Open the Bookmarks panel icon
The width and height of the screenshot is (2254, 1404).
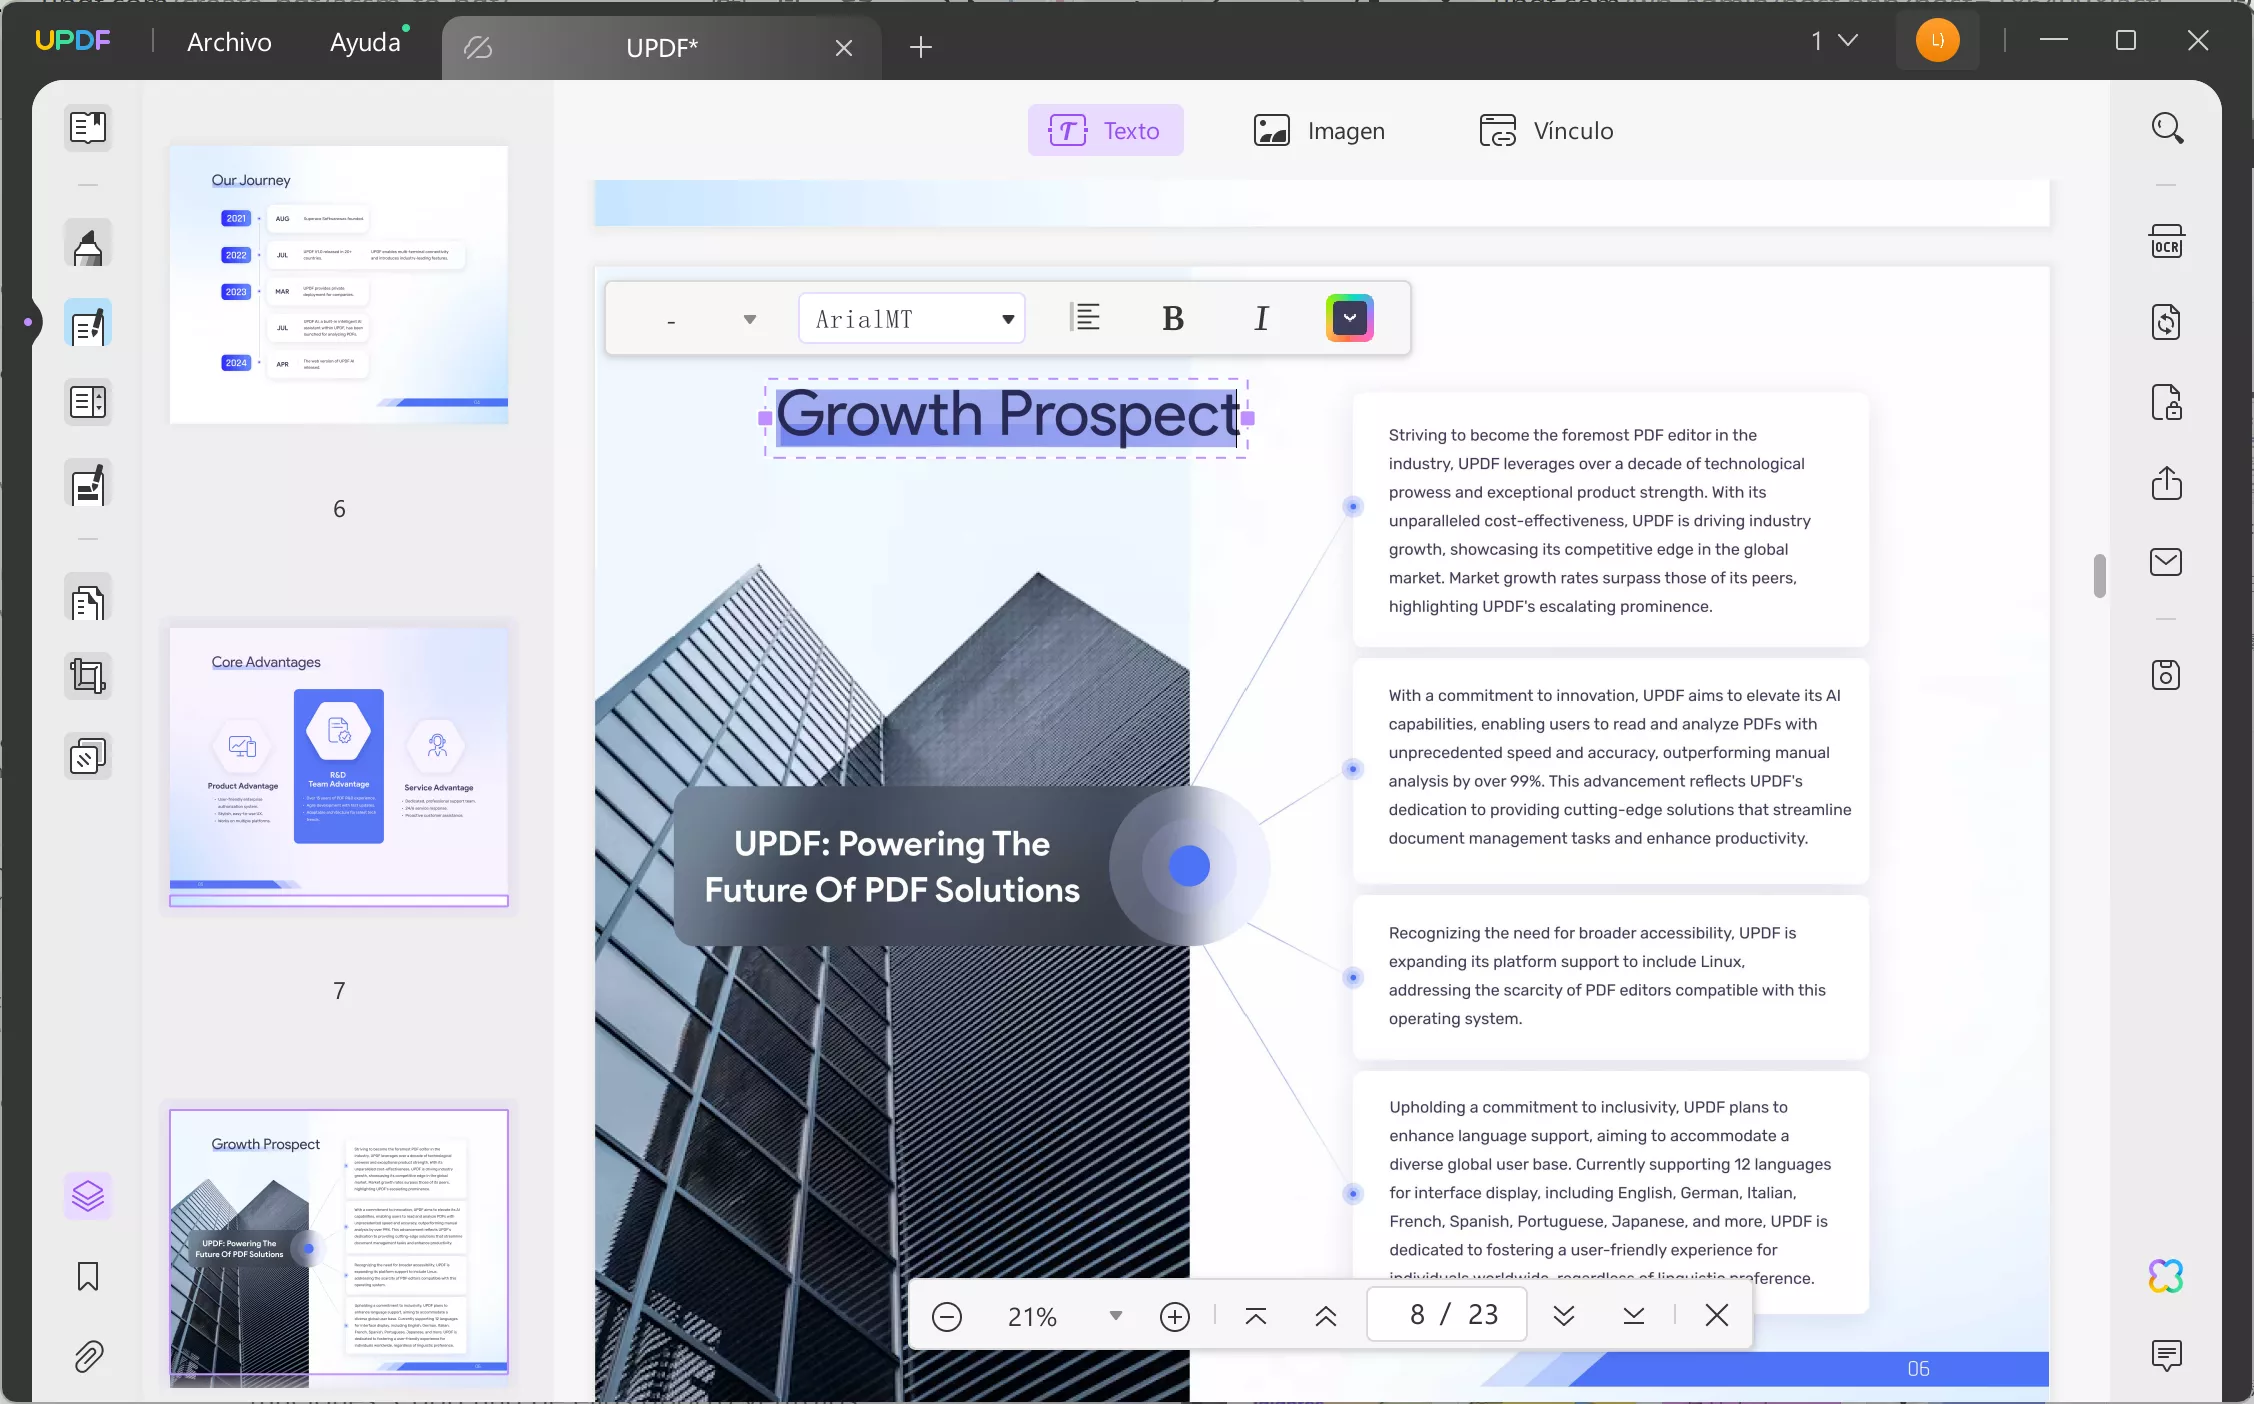click(88, 1277)
